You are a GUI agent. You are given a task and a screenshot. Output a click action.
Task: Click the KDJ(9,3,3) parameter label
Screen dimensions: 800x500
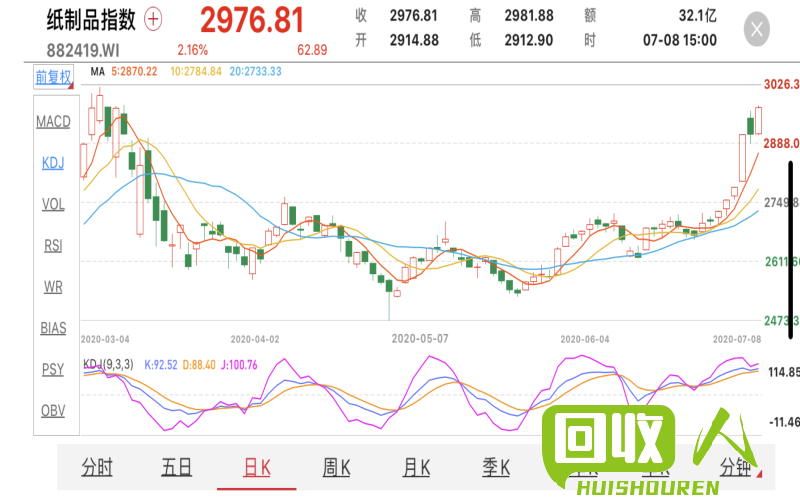[x=108, y=364]
